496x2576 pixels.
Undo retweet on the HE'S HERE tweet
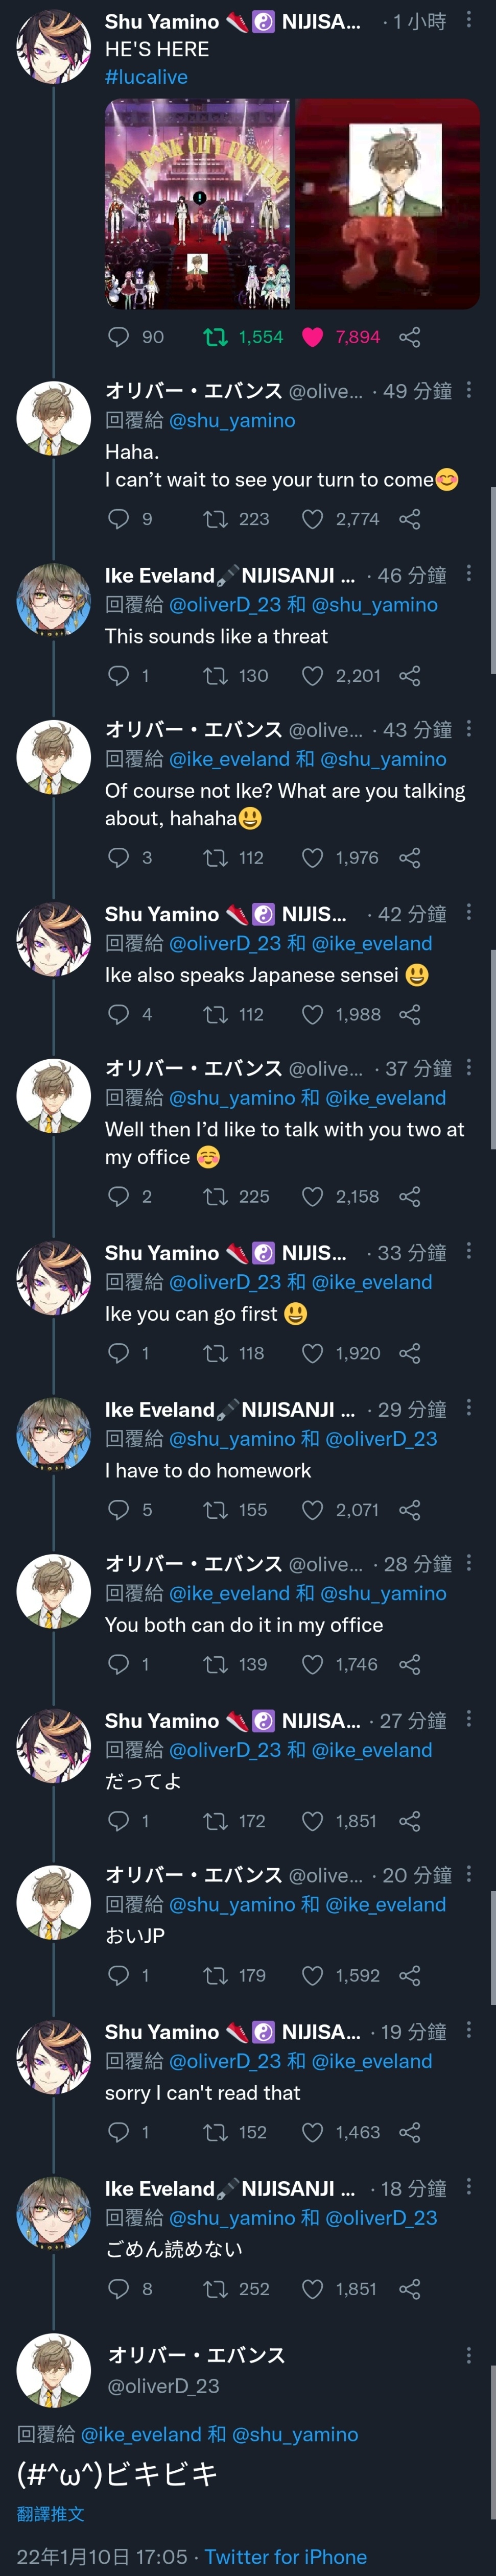point(215,337)
